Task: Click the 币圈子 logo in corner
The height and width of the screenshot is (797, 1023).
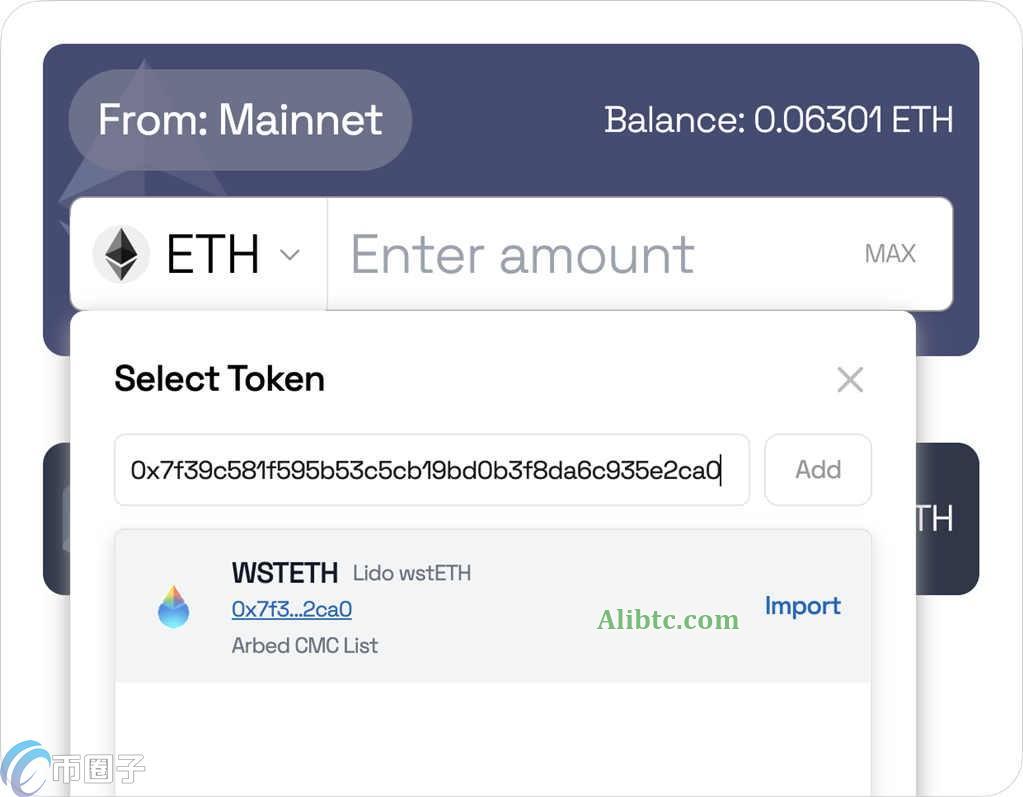Action: [x=75, y=768]
